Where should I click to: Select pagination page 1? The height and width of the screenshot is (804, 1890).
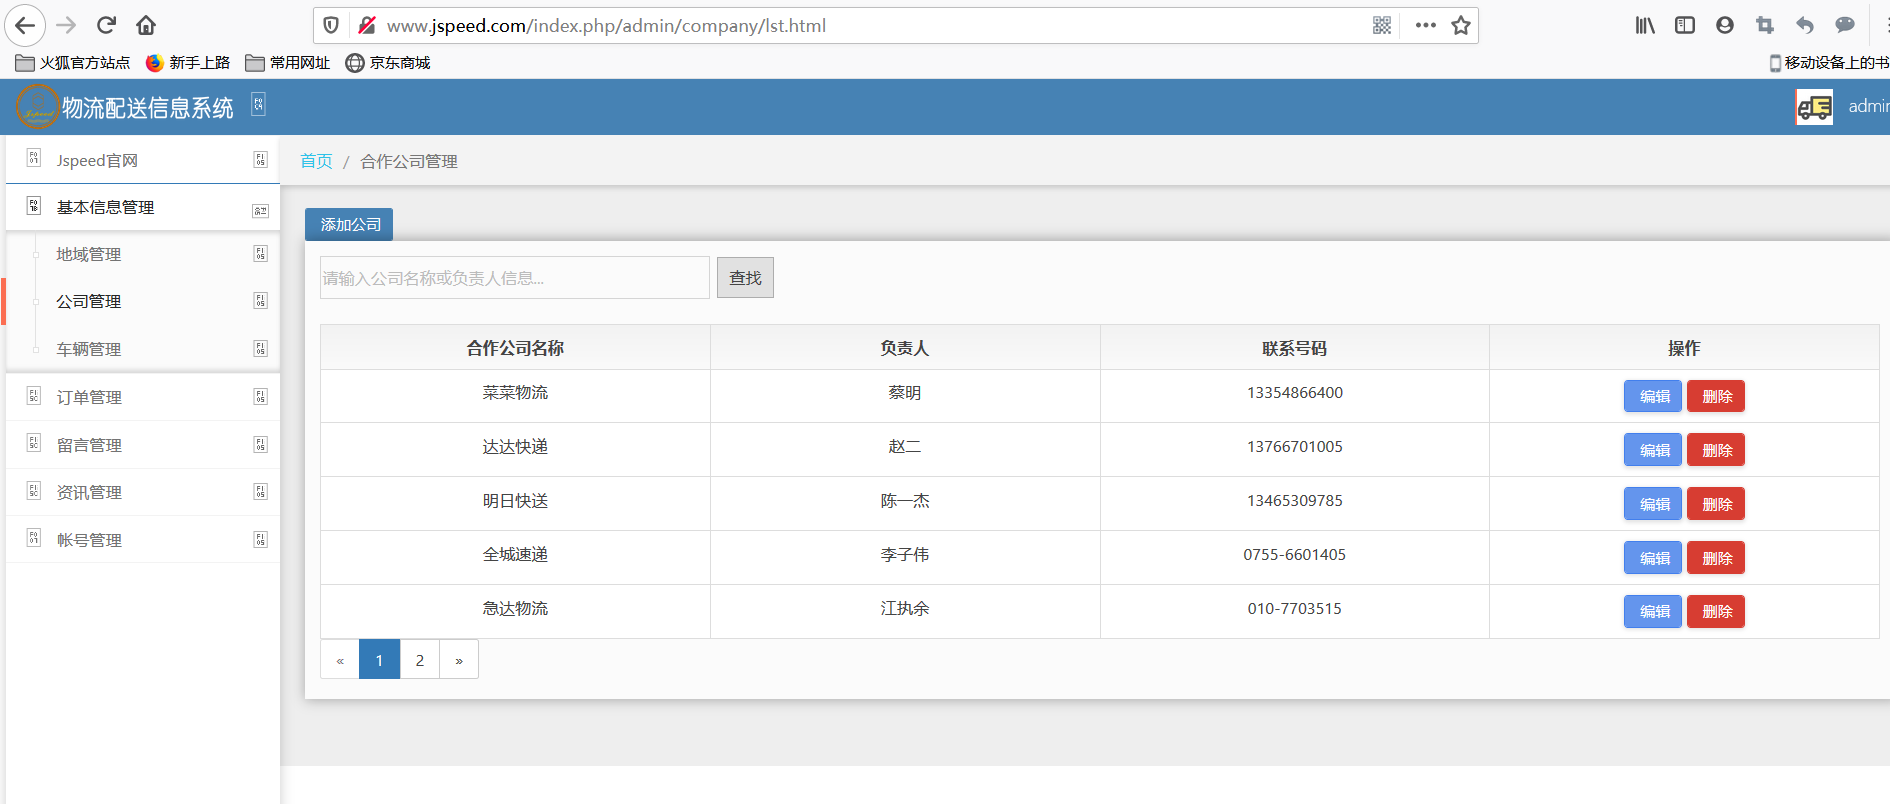379,660
